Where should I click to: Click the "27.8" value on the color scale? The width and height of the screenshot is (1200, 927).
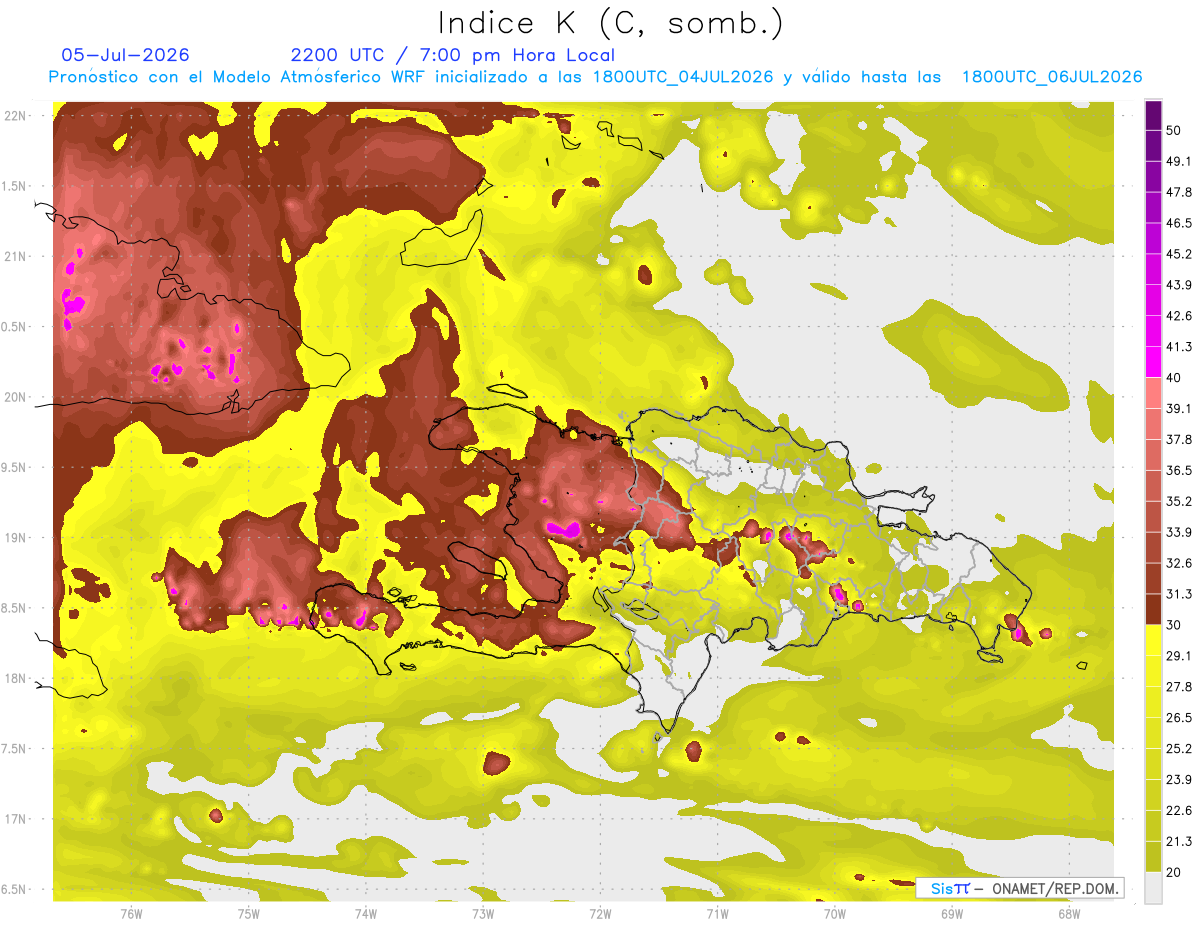[x=1179, y=687]
